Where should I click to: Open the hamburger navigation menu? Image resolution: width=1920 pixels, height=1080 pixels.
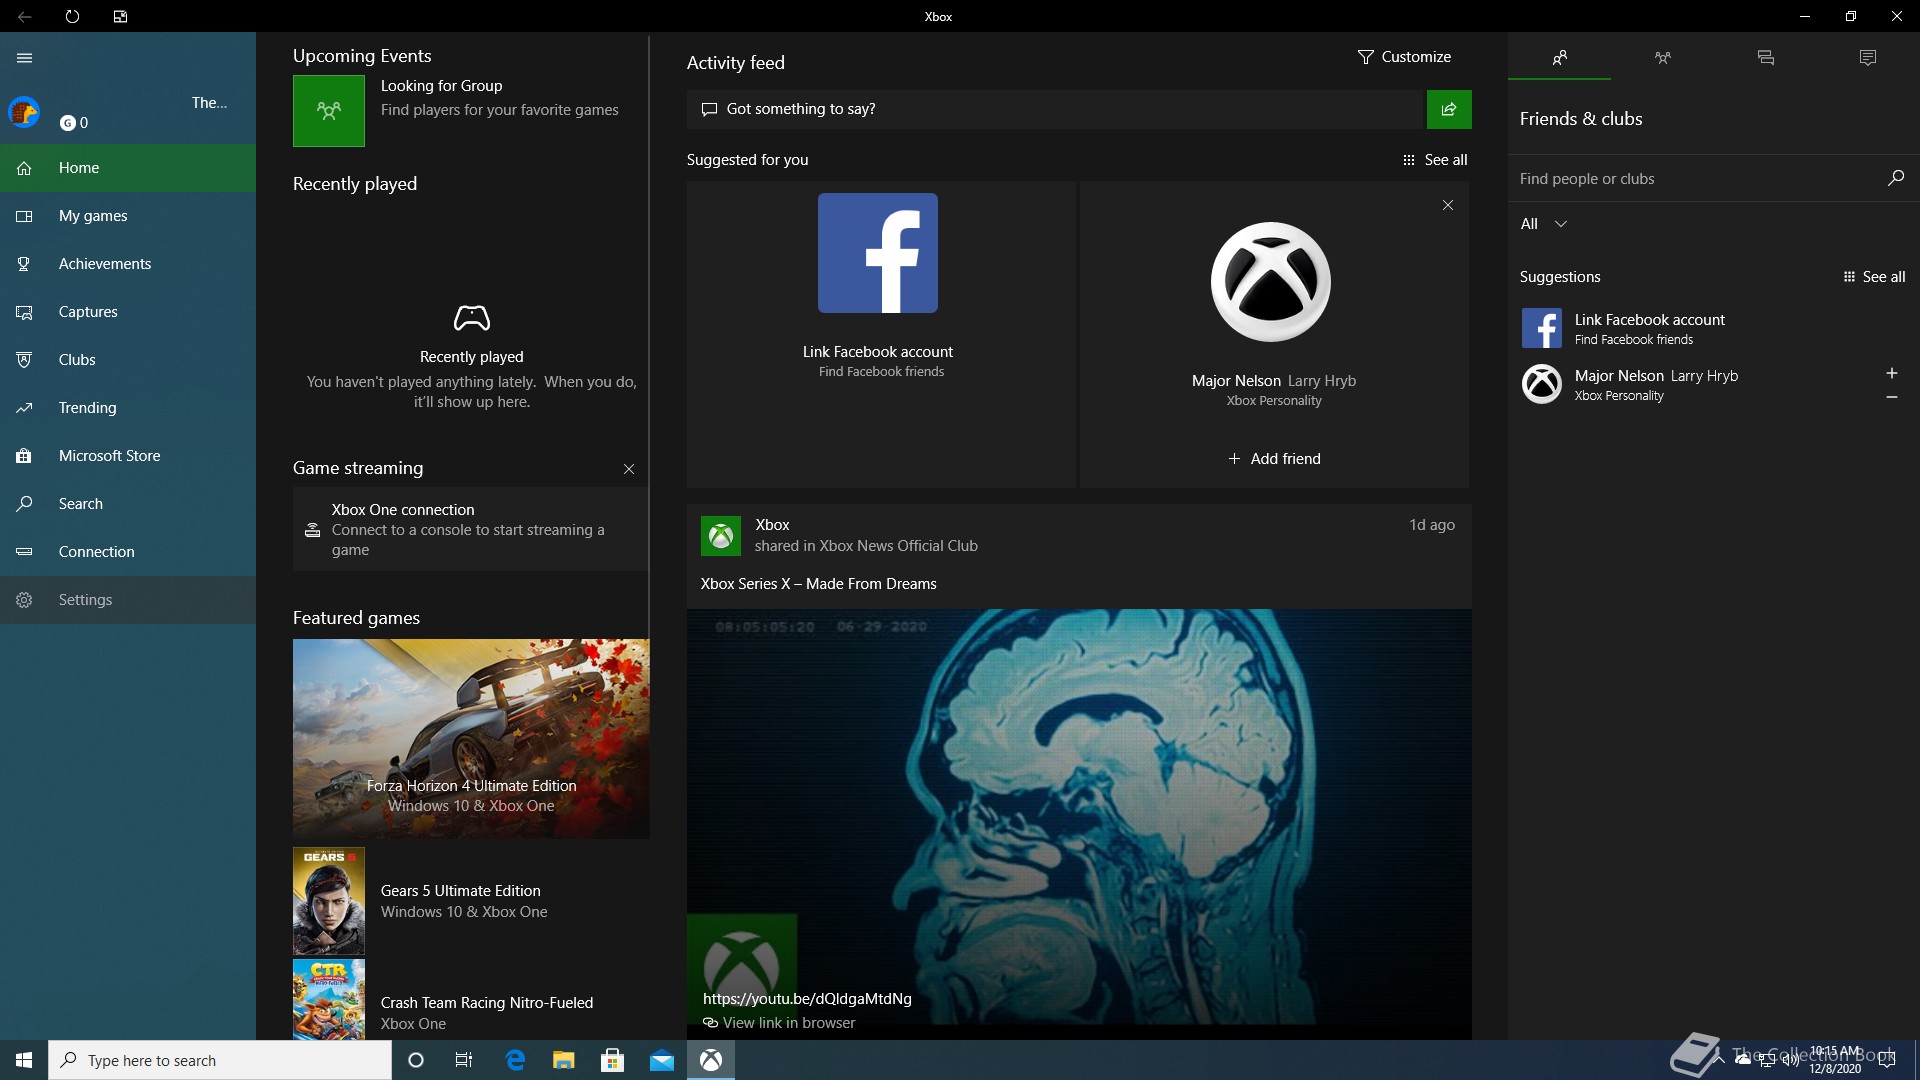25,58
